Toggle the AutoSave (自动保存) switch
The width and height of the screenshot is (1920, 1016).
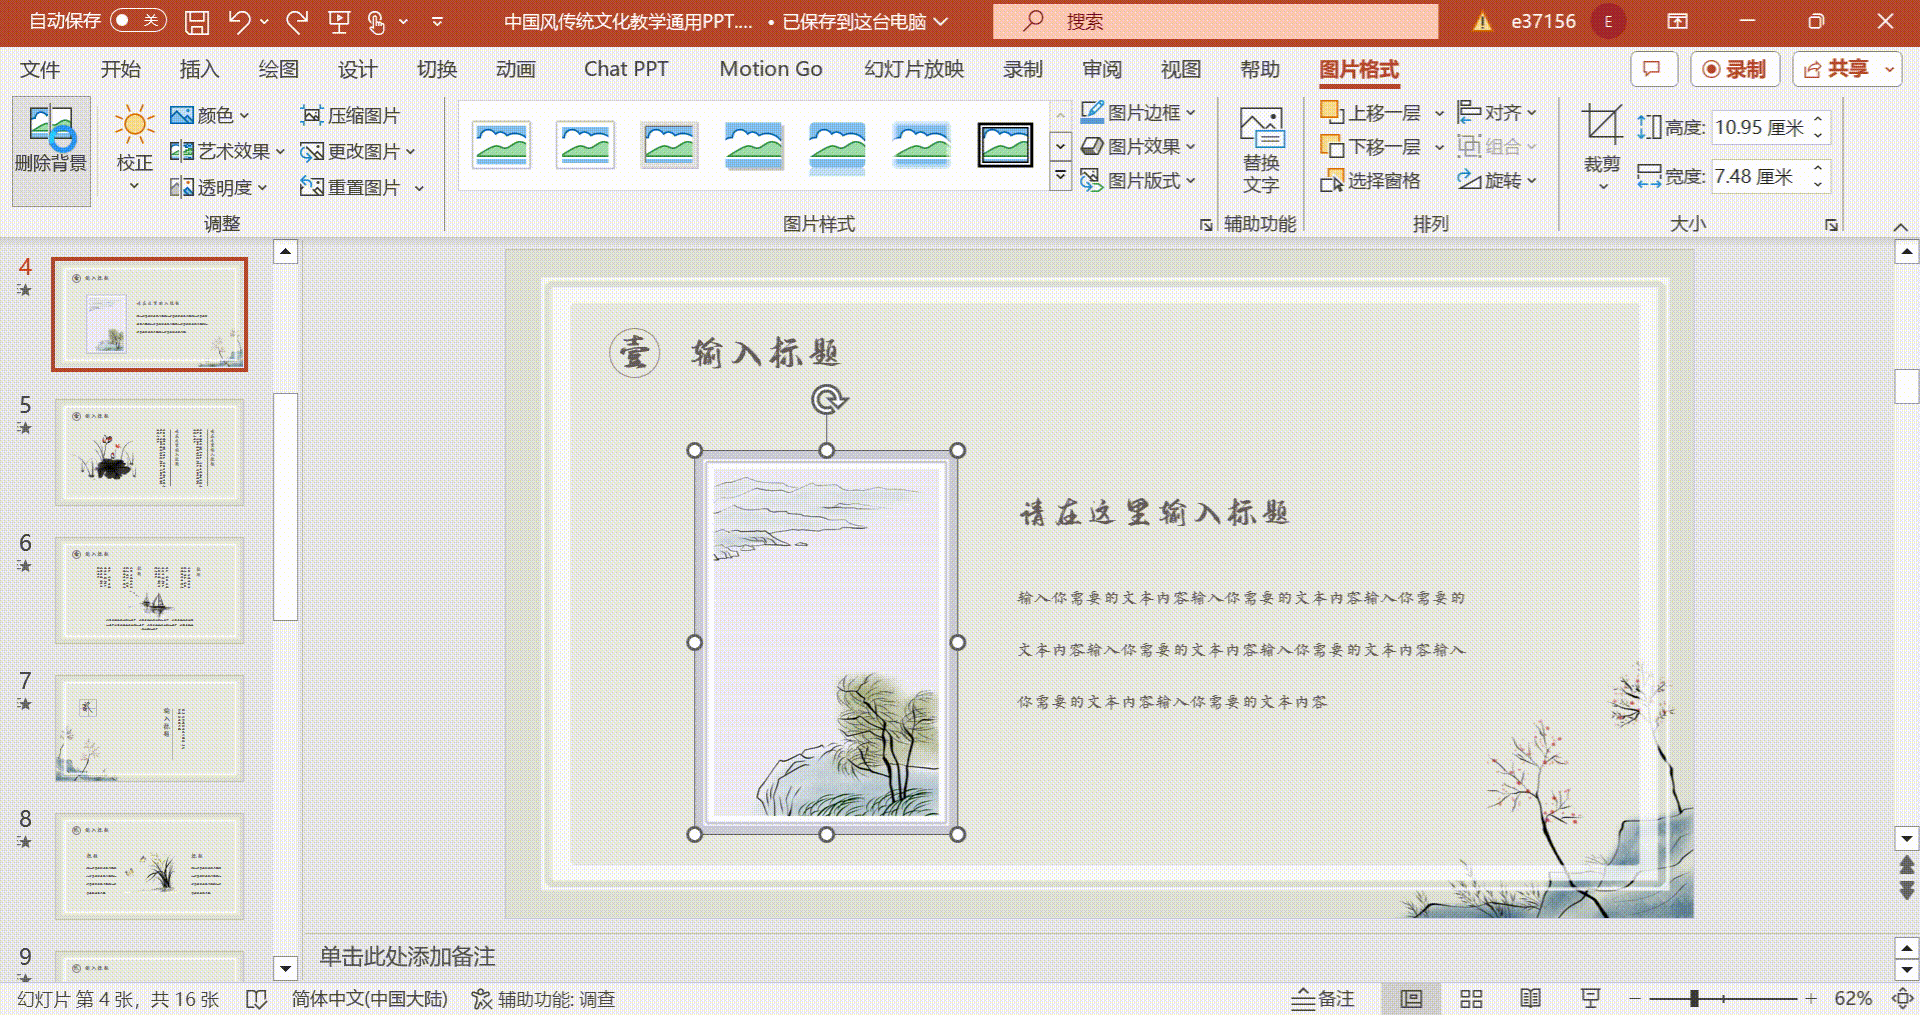coord(137,21)
